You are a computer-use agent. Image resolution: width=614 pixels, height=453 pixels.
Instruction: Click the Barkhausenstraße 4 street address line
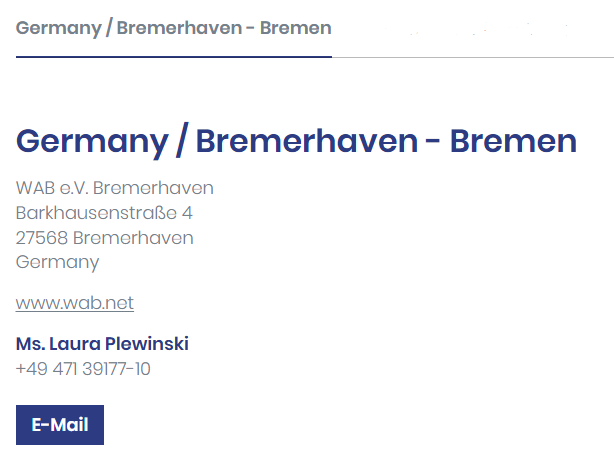[104, 213]
